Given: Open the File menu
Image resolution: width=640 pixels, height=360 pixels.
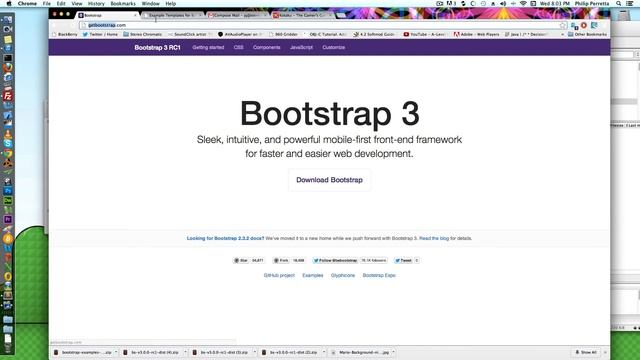Looking at the screenshot, I should click(47, 3).
